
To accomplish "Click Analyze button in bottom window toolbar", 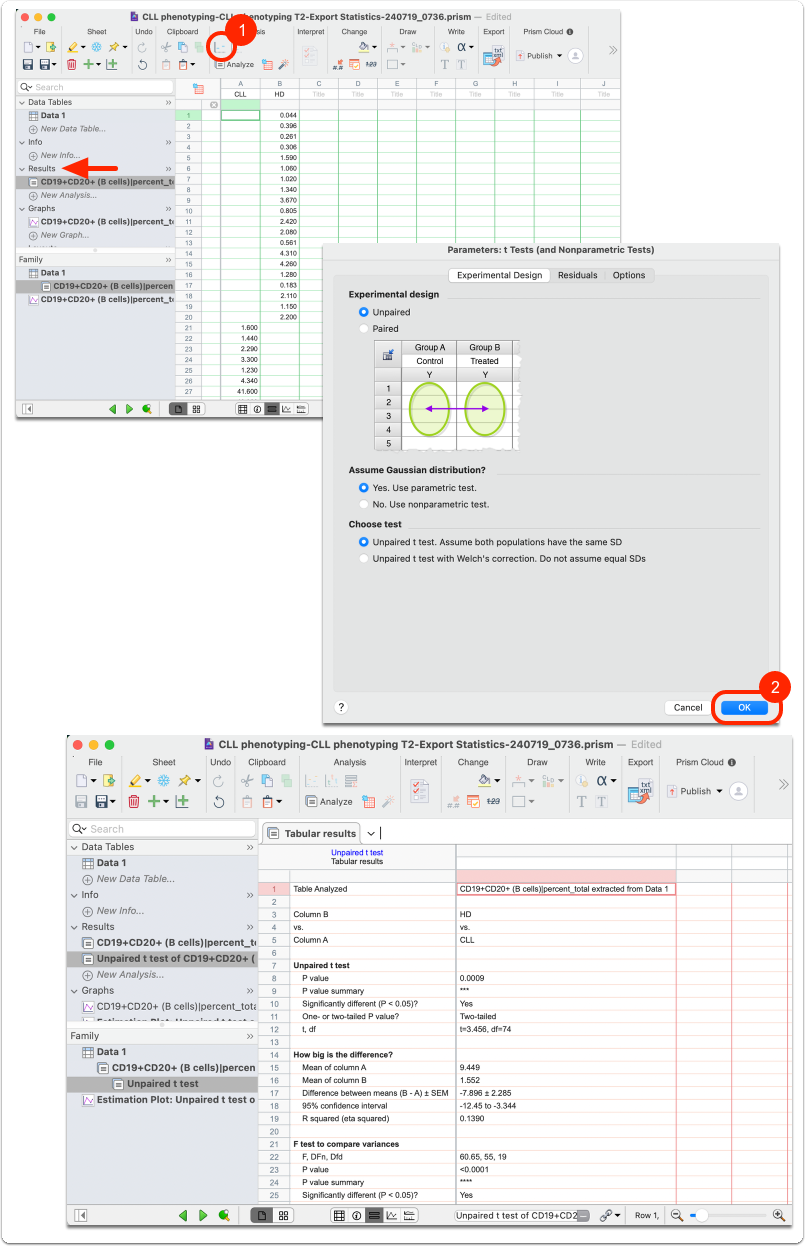I will click(x=329, y=801).
